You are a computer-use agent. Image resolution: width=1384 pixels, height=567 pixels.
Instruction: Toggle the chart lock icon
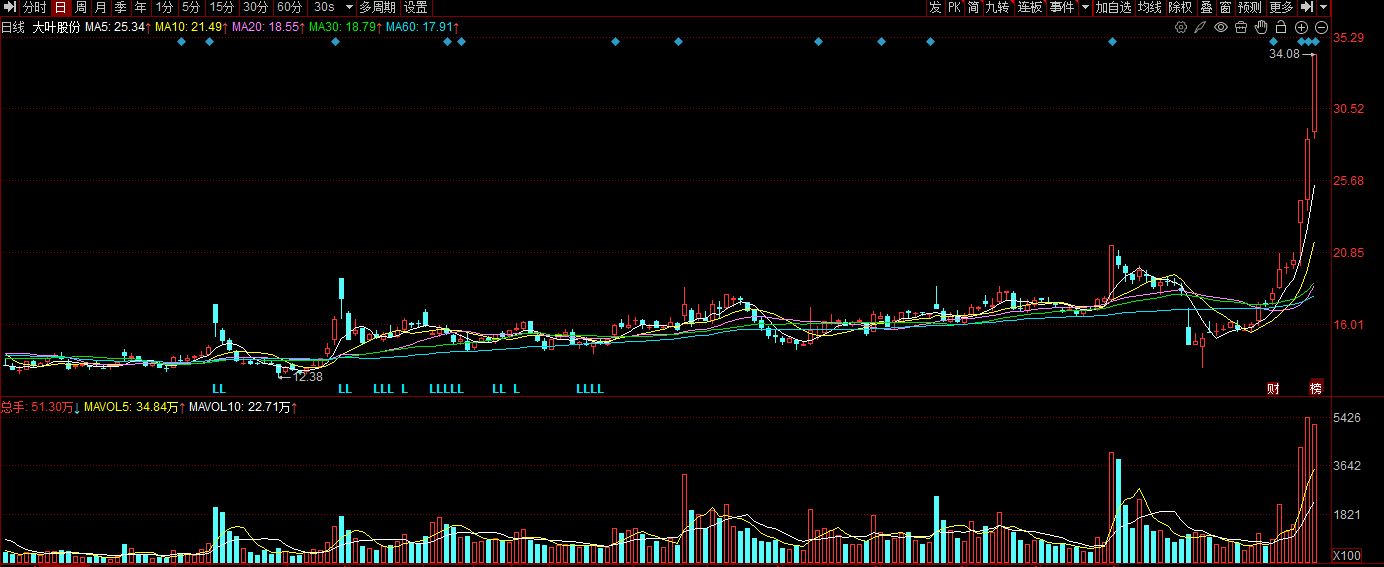point(1281,27)
